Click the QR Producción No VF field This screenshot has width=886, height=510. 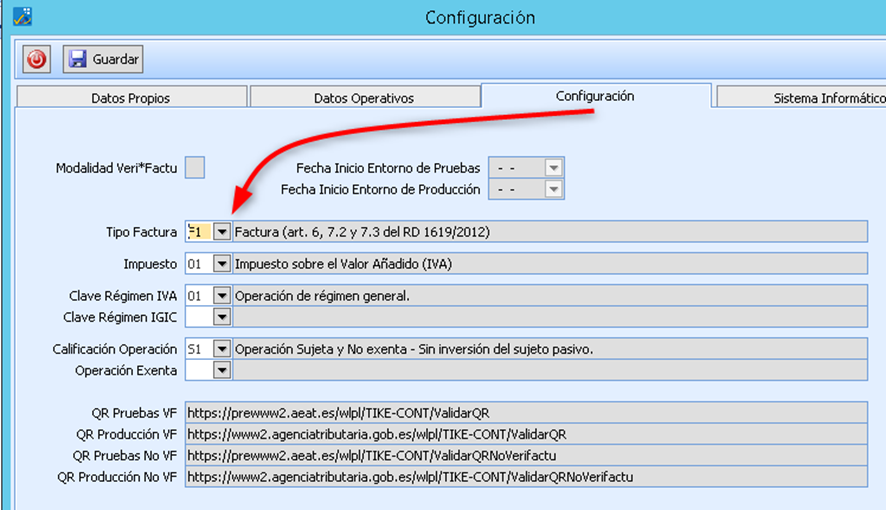525,477
